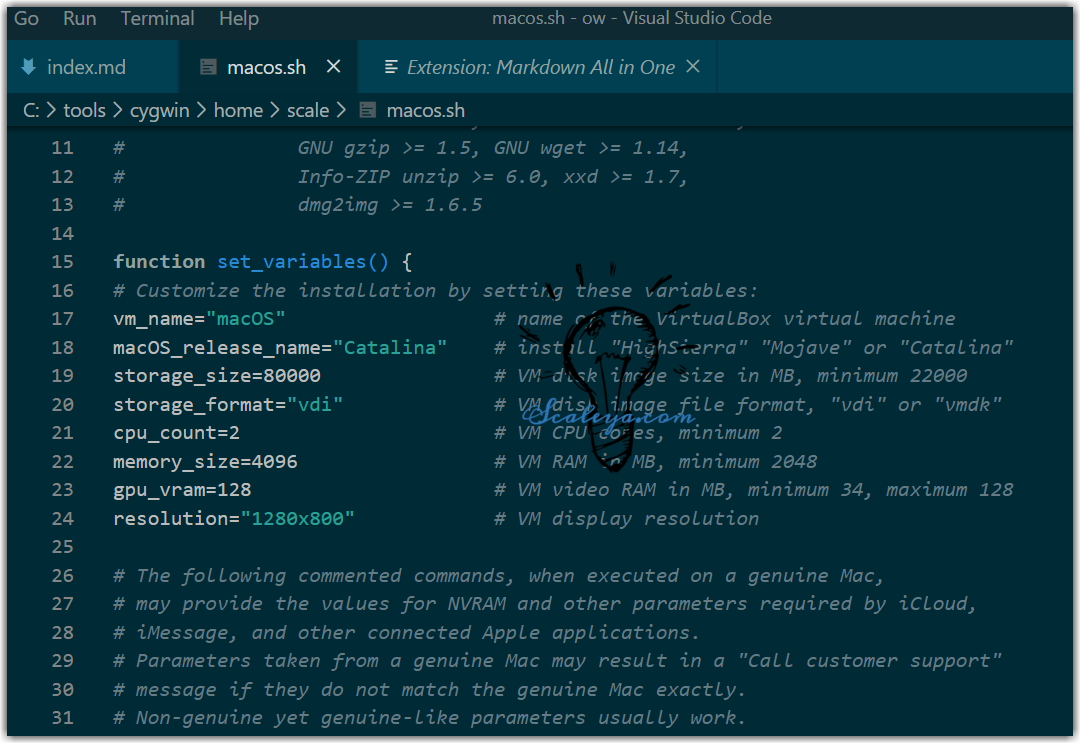Click the file icon in the macos.sh breadcrumb
The width and height of the screenshot is (1081, 744).
(x=368, y=110)
